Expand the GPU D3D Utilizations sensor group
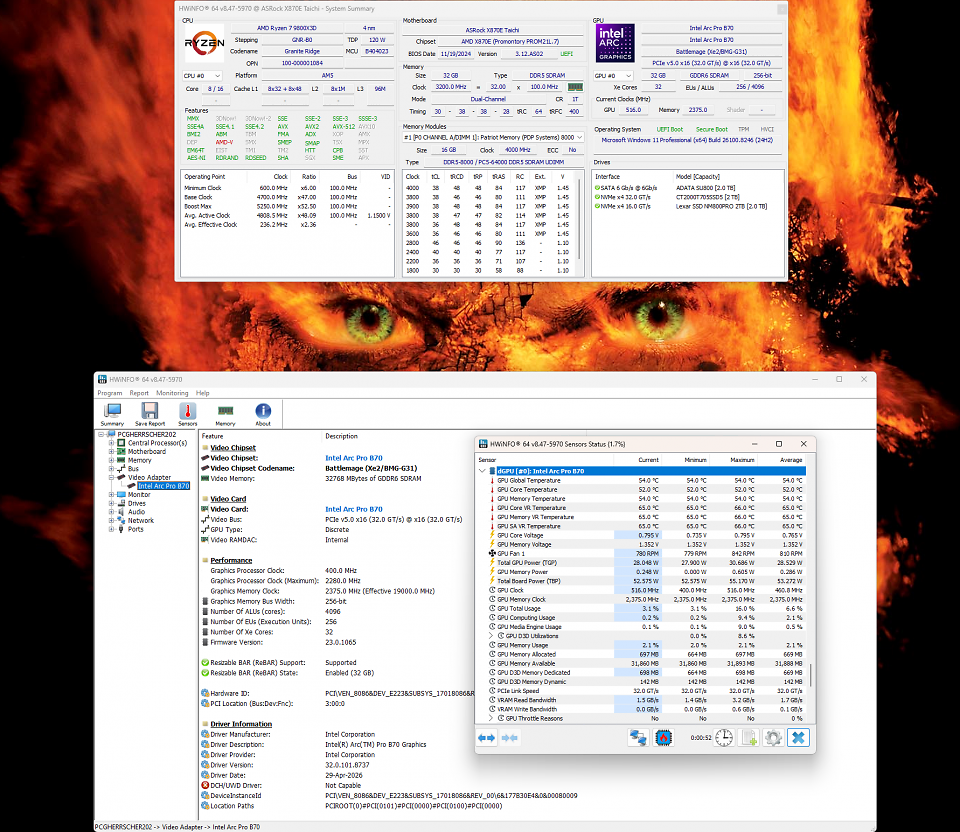This screenshot has width=960, height=832. point(491,635)
